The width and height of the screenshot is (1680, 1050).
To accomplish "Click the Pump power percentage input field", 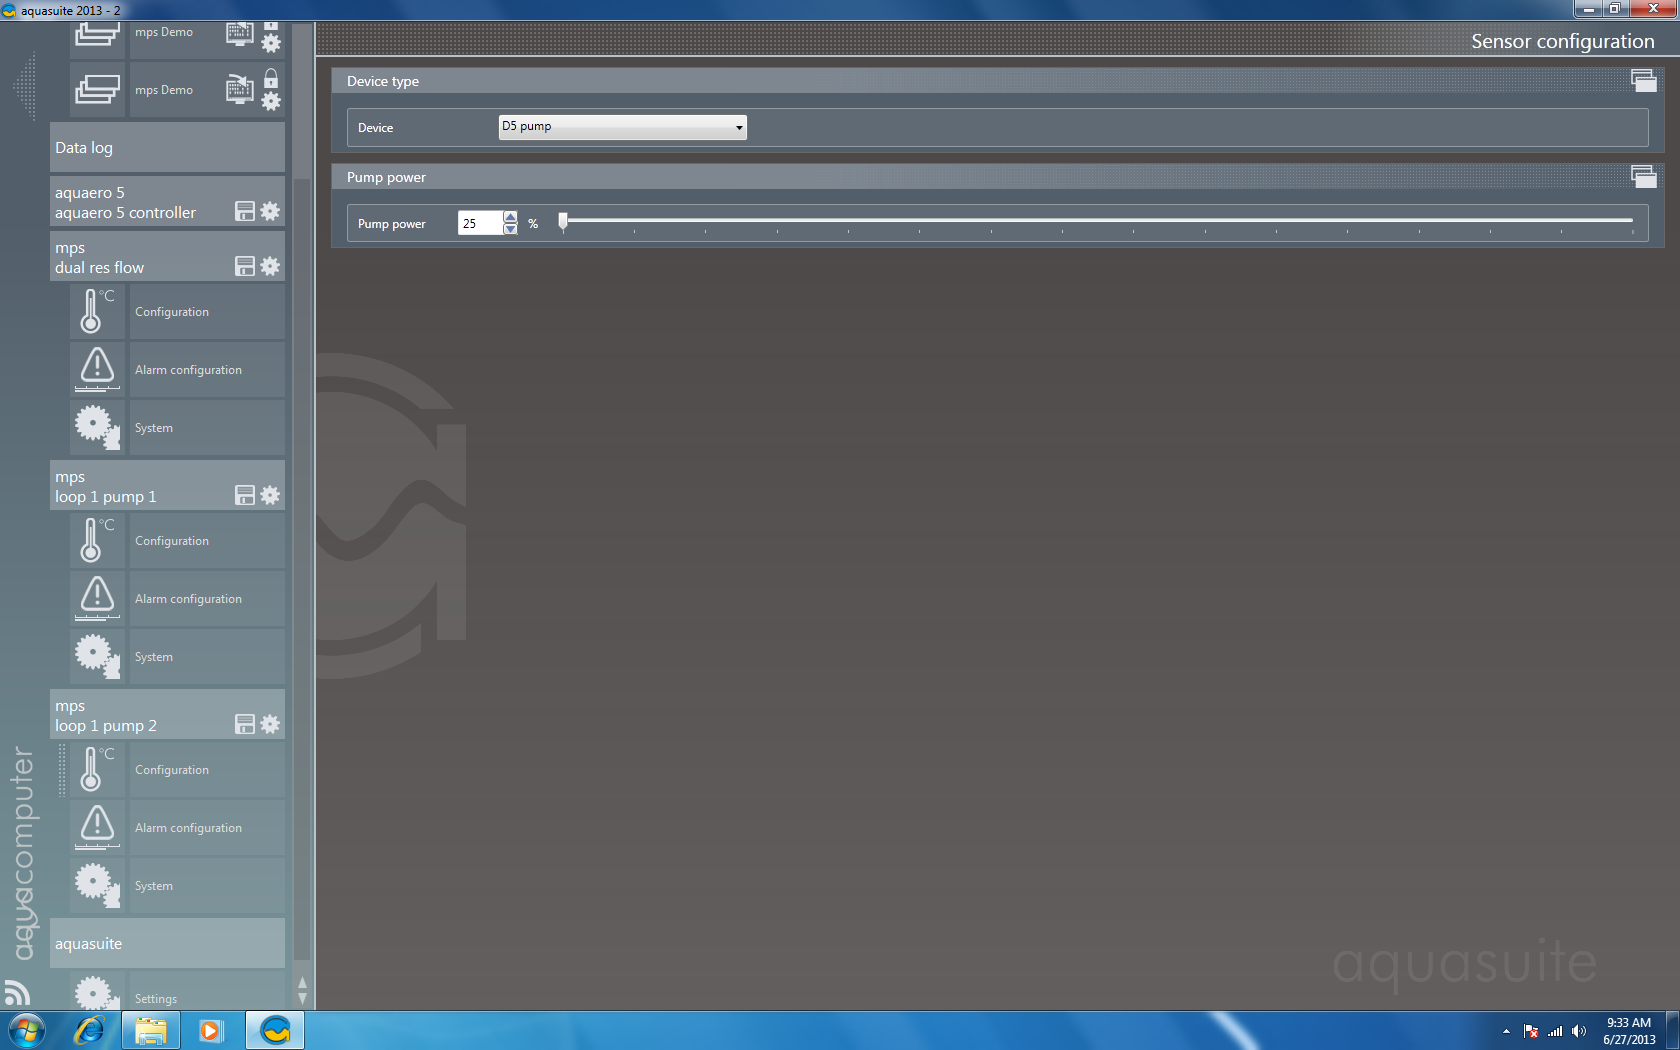I will 480,223.
